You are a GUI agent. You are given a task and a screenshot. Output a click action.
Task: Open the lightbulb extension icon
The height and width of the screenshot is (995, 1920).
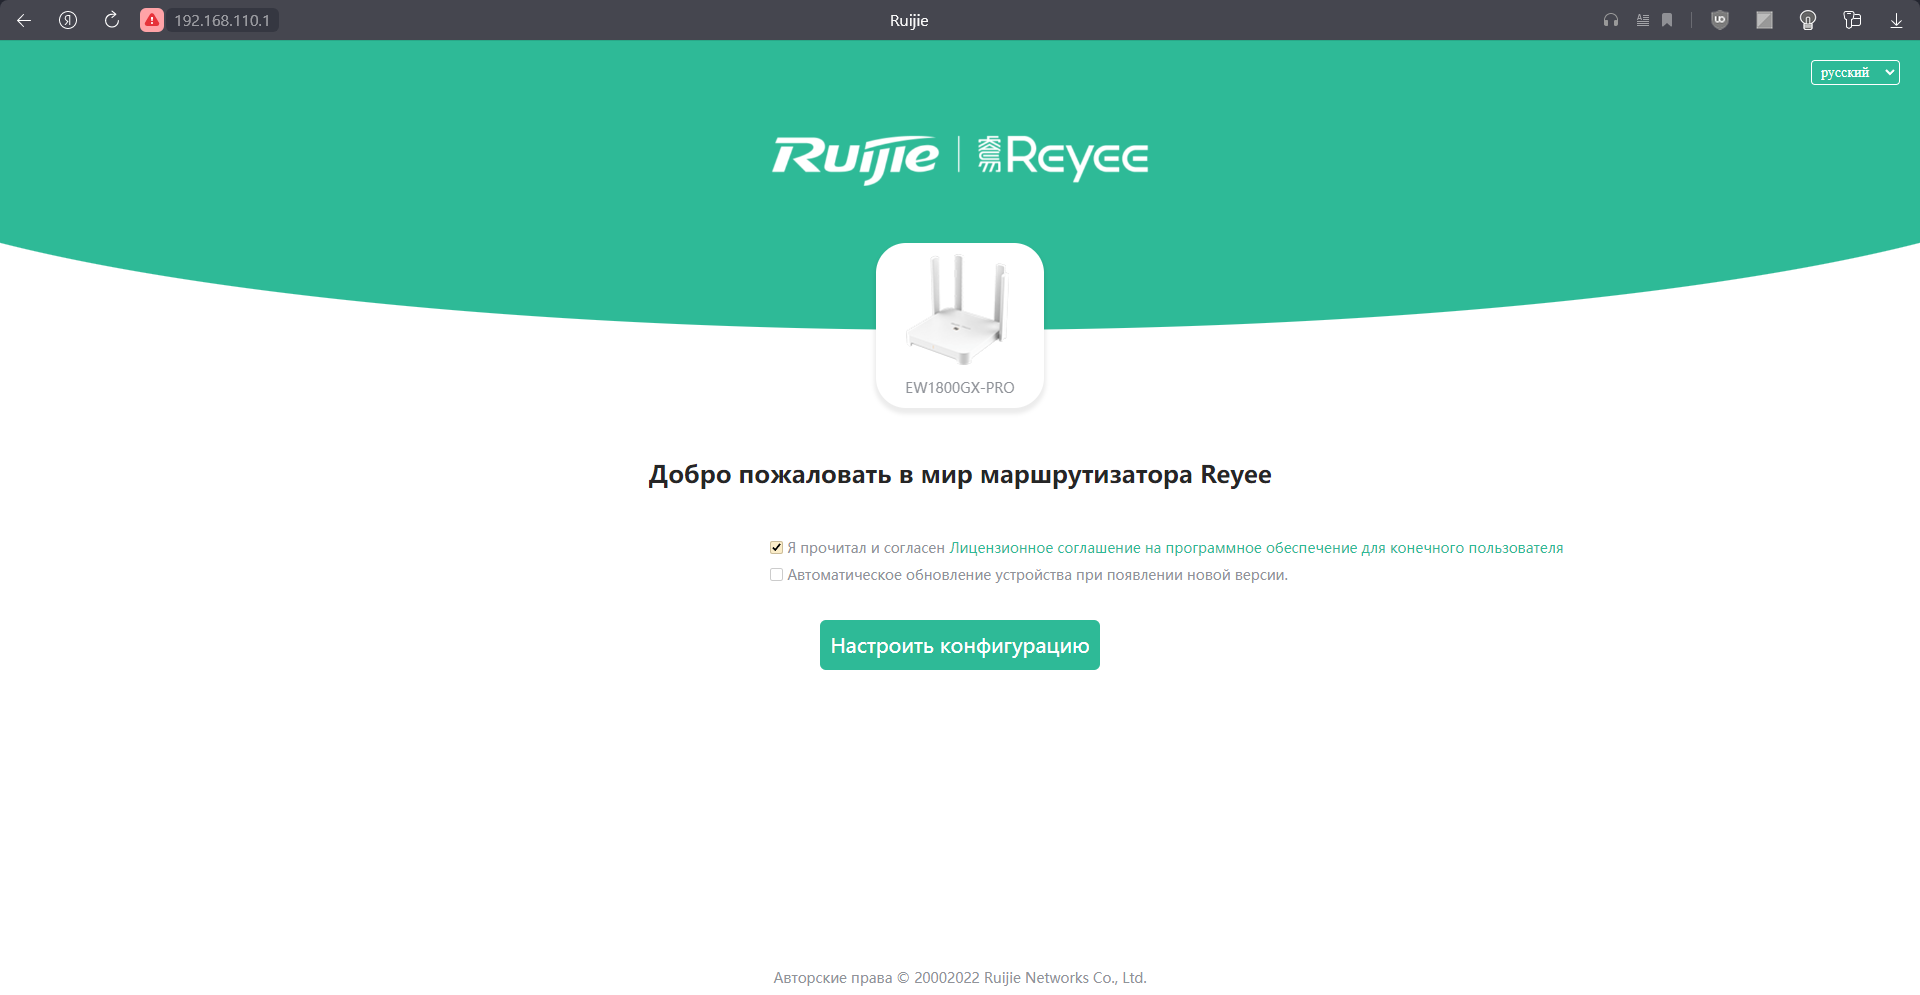[1808, 20]
